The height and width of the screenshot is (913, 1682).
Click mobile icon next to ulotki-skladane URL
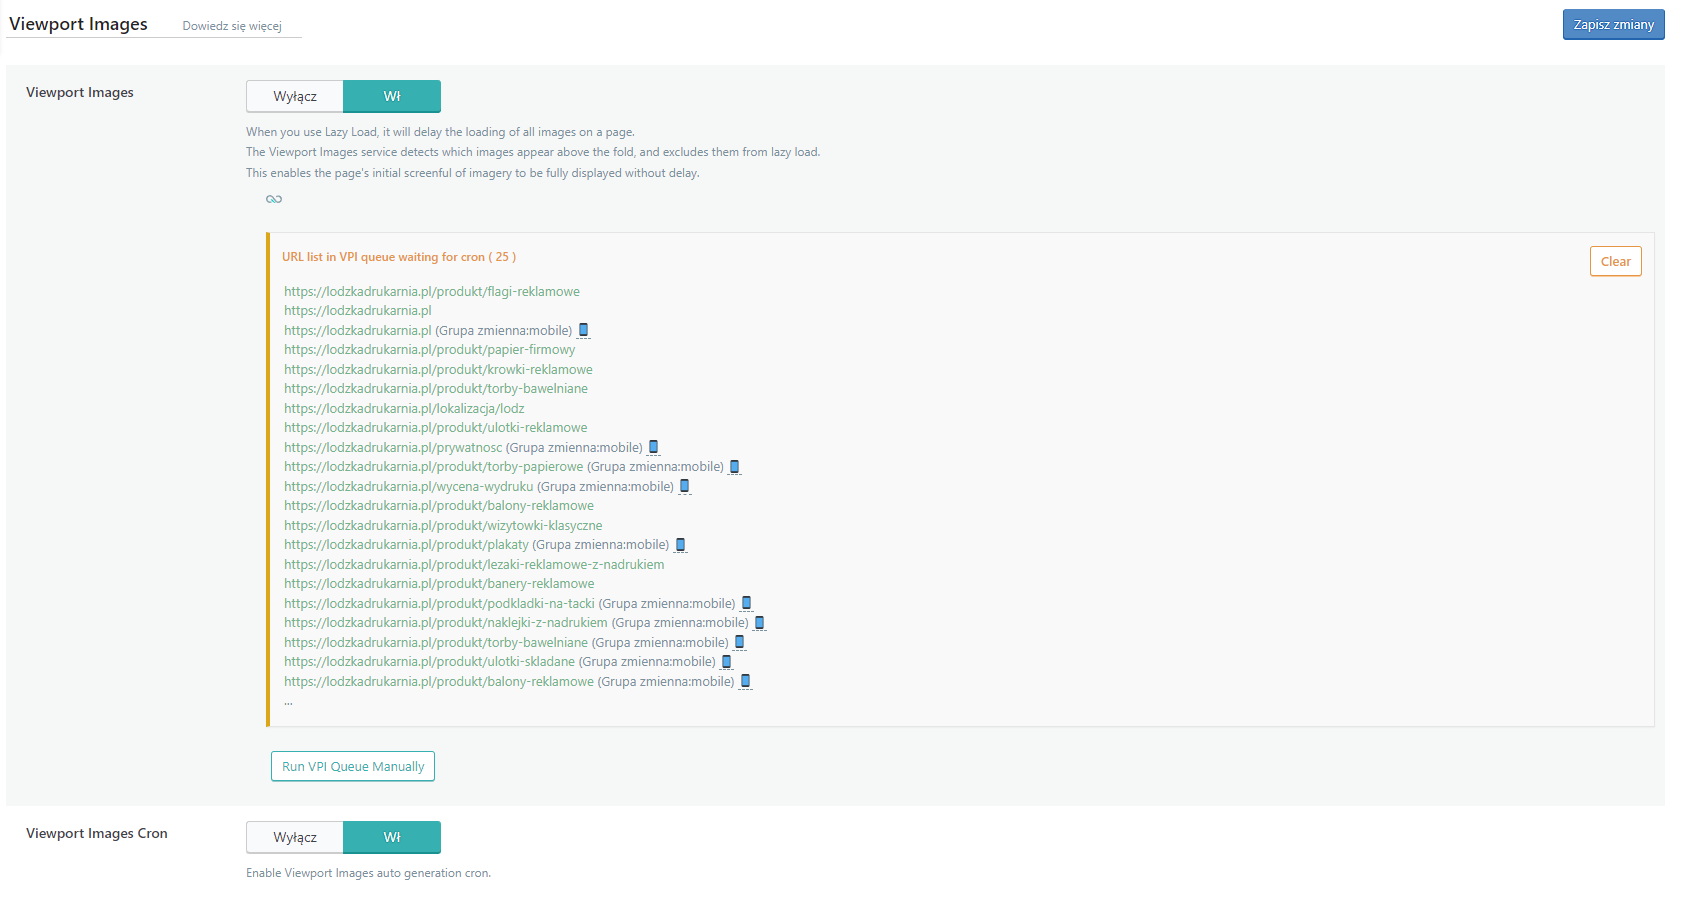(727, 662)
